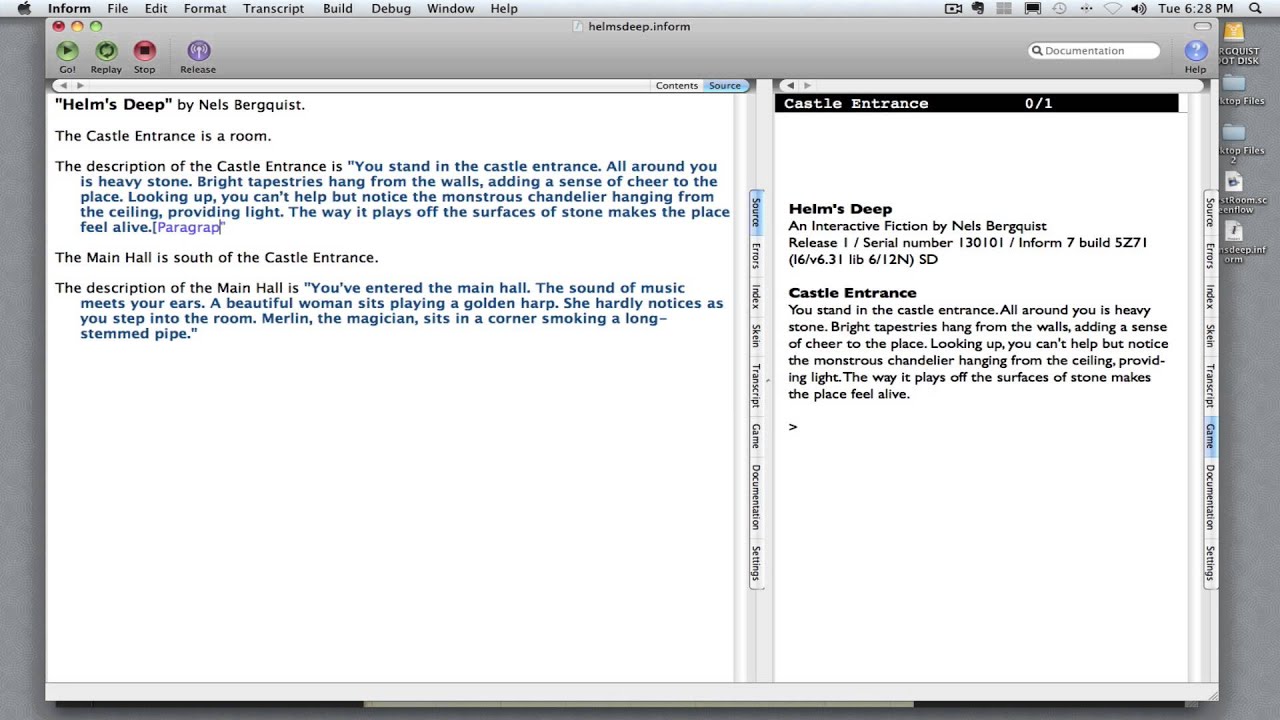
Task: Select left pane Documentation side tab
Action: coord(757,497)
